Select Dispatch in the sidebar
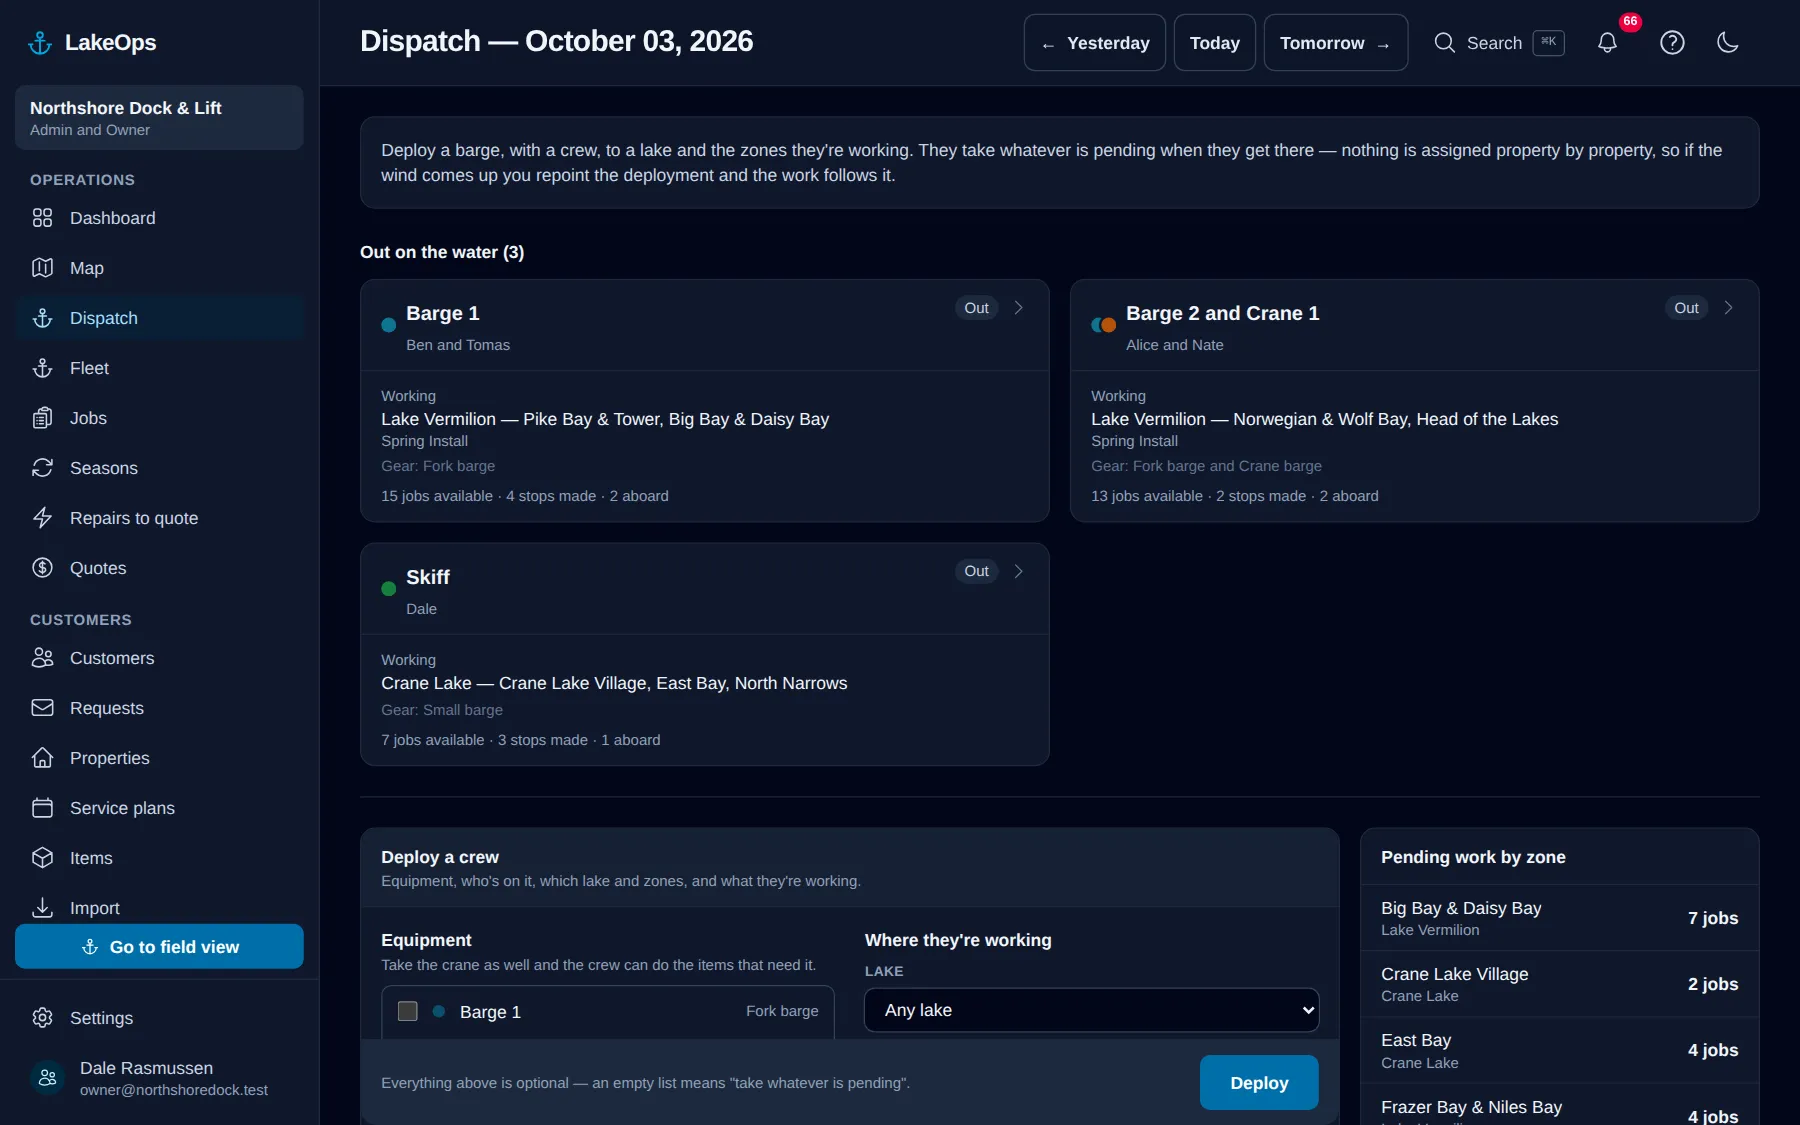The height and width of the screenshot is (1125, 1800). click(x=159, y=318)
